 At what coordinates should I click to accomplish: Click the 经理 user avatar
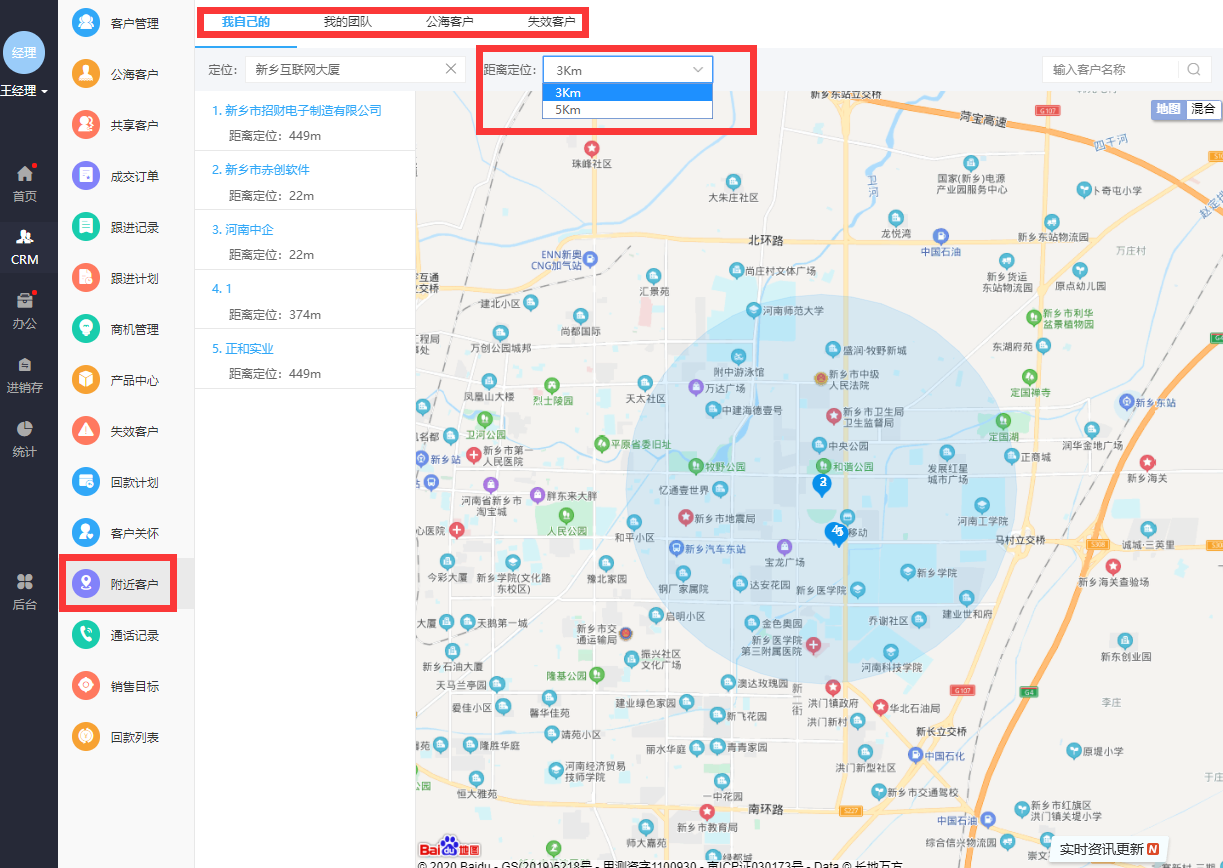24,52
